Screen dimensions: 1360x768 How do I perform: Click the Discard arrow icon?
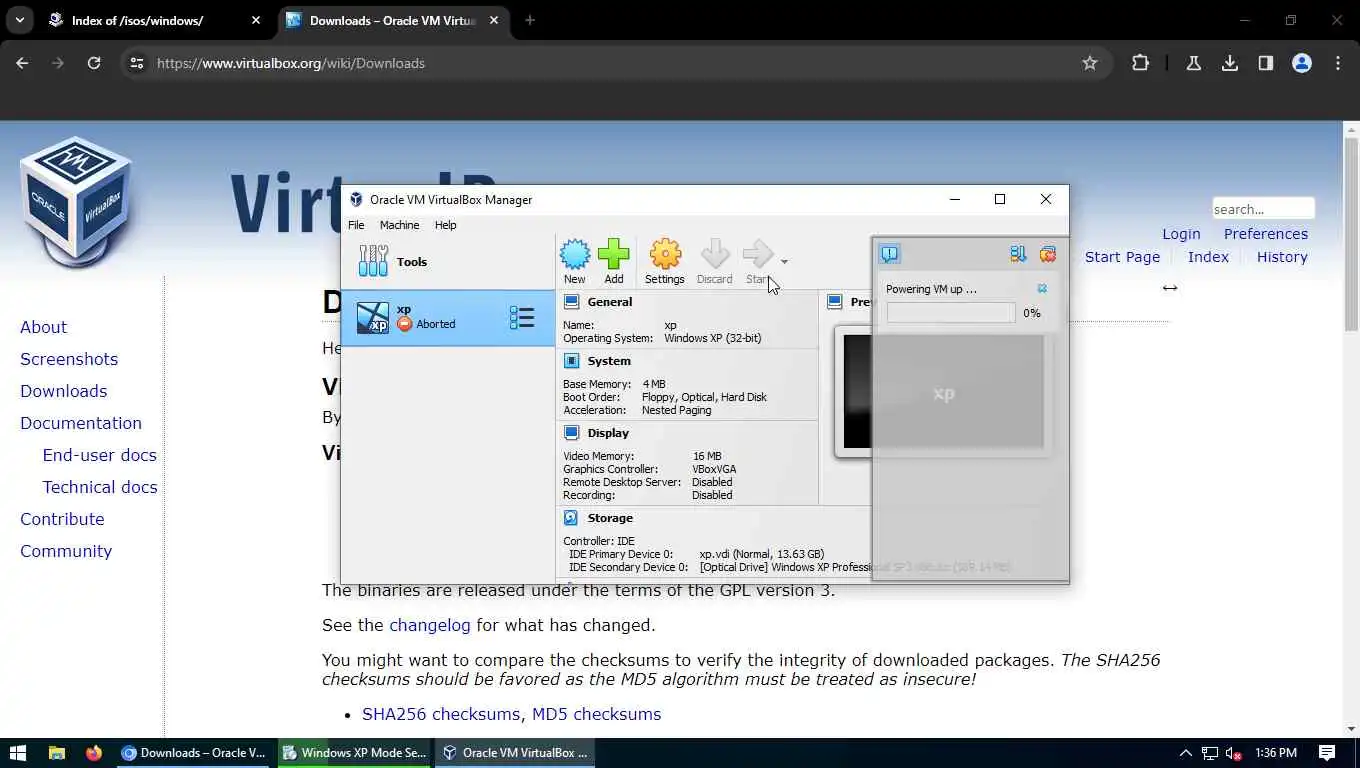(715, 255)
